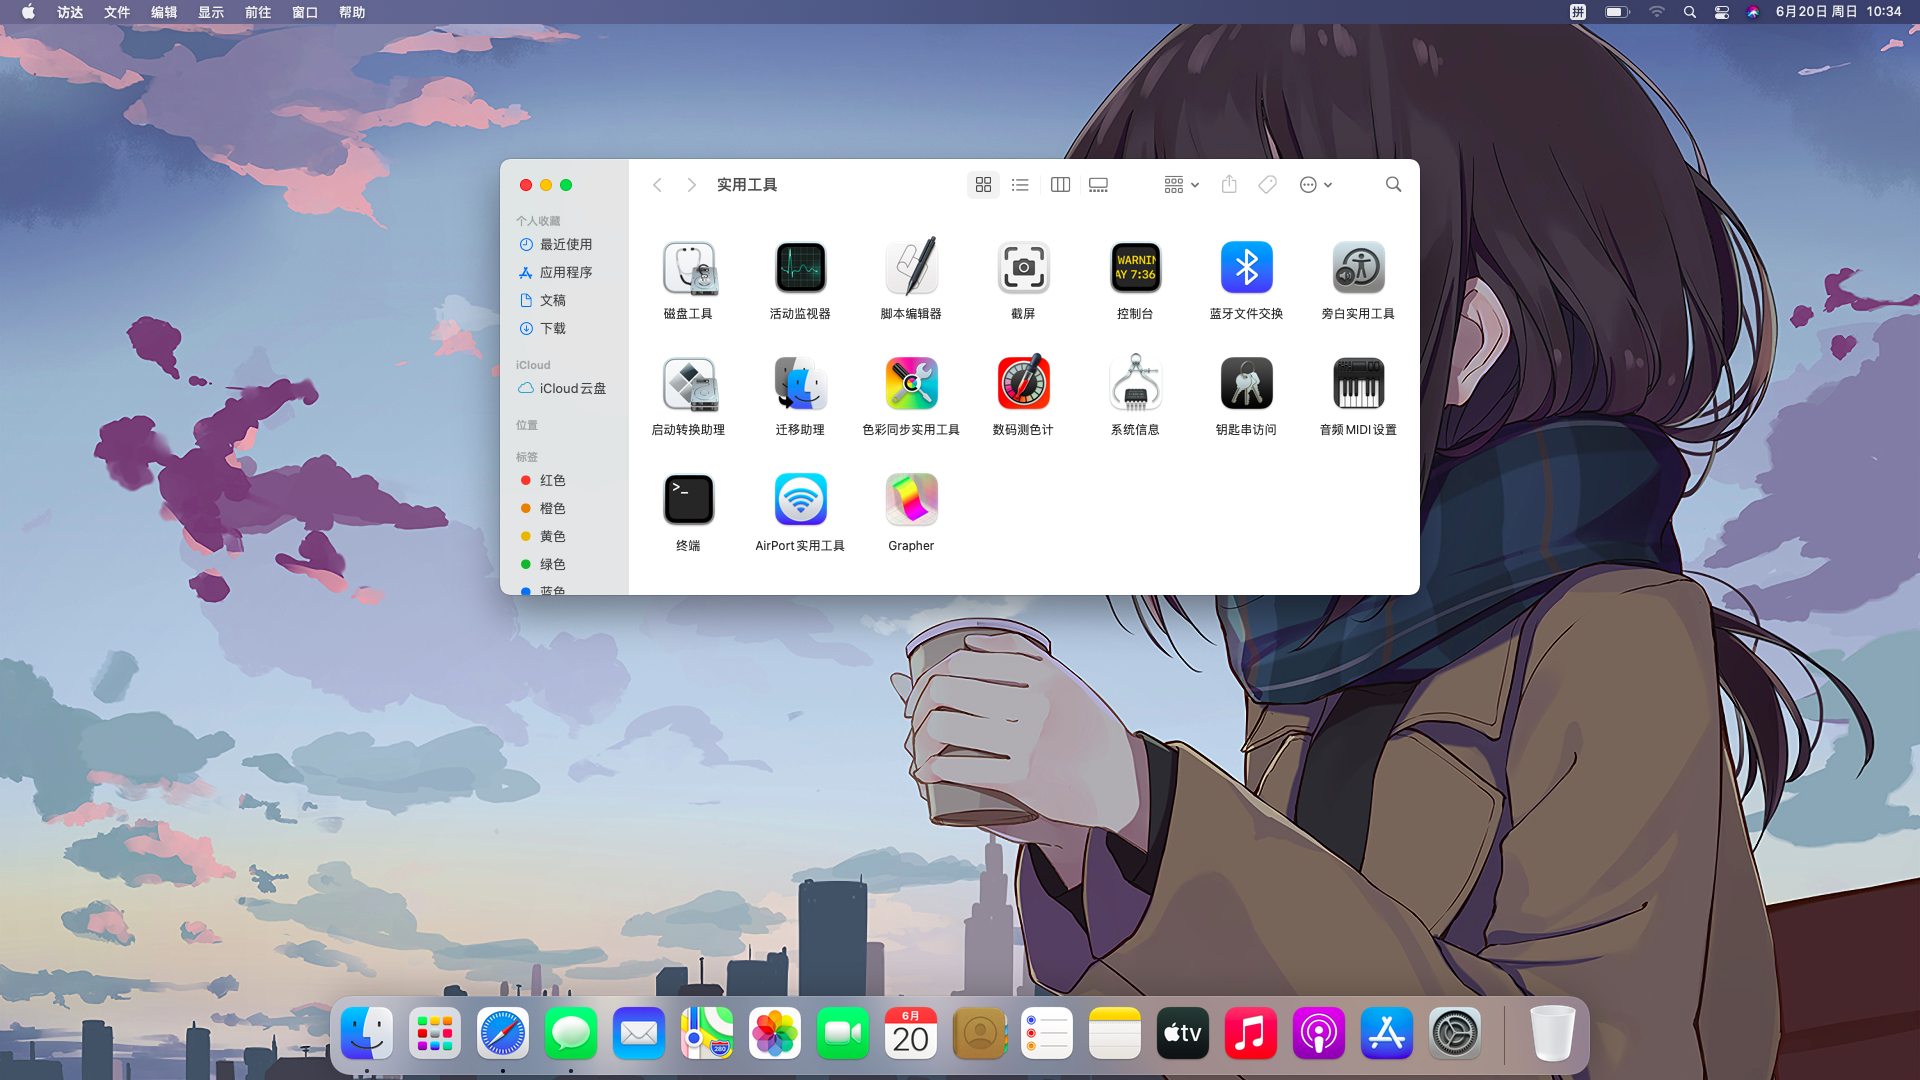Open the 蓝牙文件交换 Bluetooth icon
Screen dimensions: 1920x1080
1246,268
